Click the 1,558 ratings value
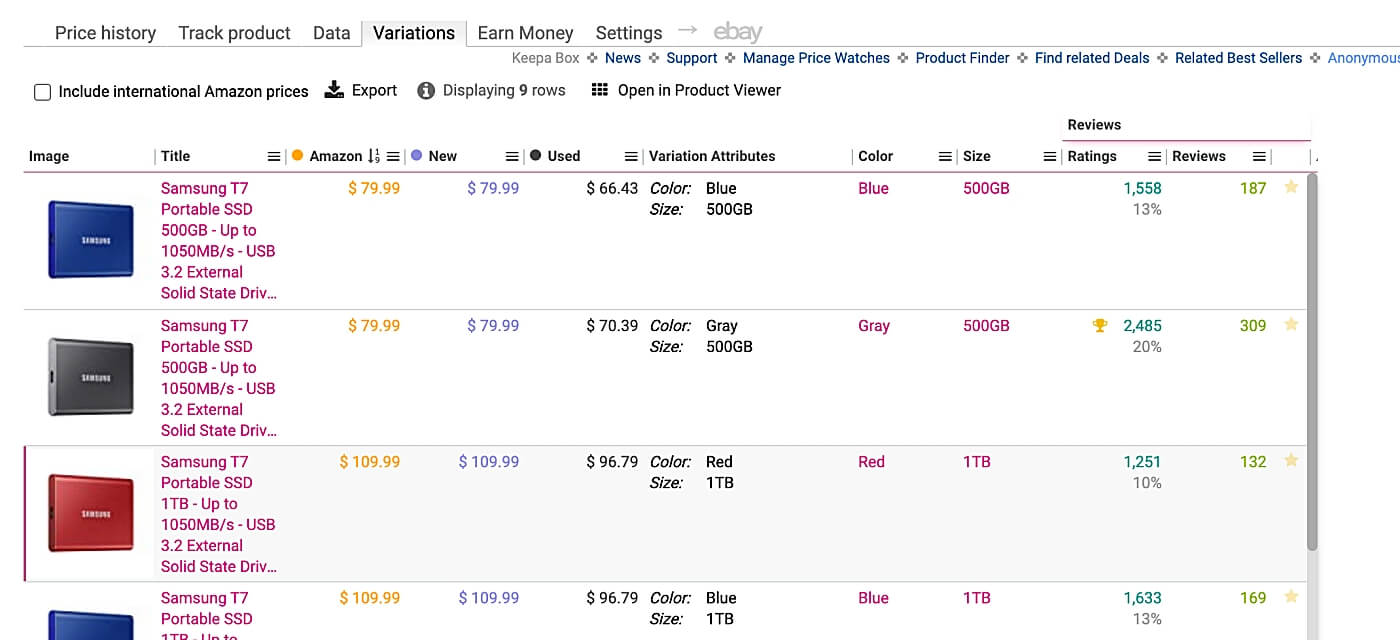The height and width of the screenshot is (640, 1400). coord(1142,188)
